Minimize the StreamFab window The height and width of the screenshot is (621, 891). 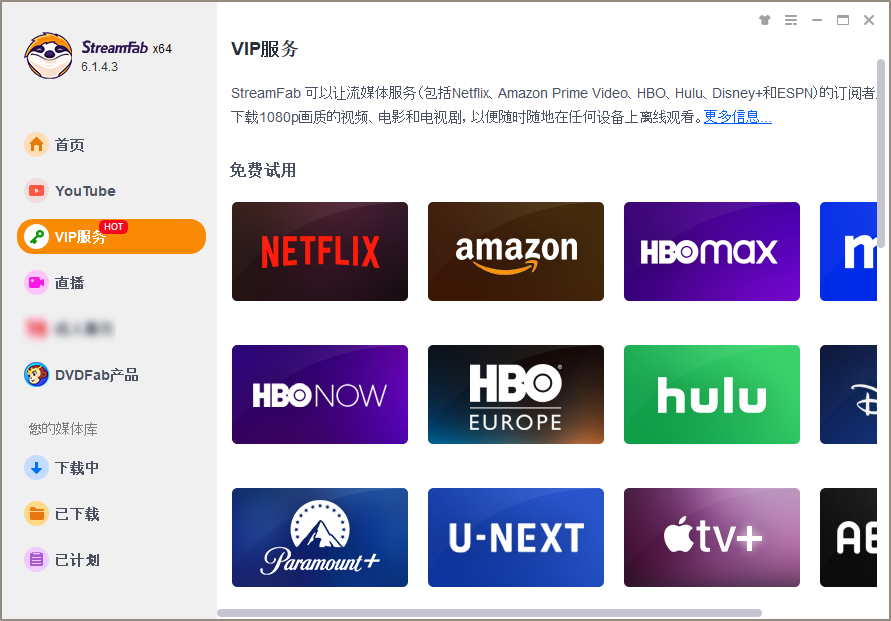[817, 20]
